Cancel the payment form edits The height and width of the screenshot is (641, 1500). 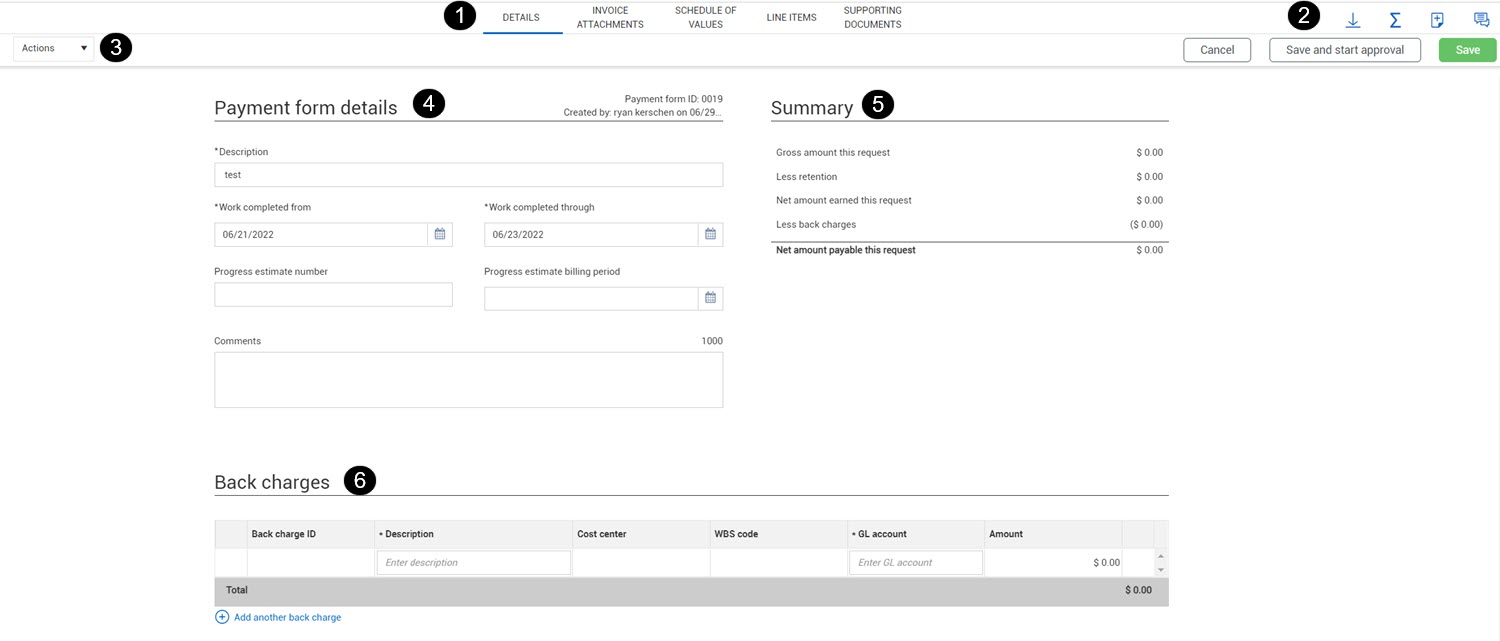[1216, 50]
